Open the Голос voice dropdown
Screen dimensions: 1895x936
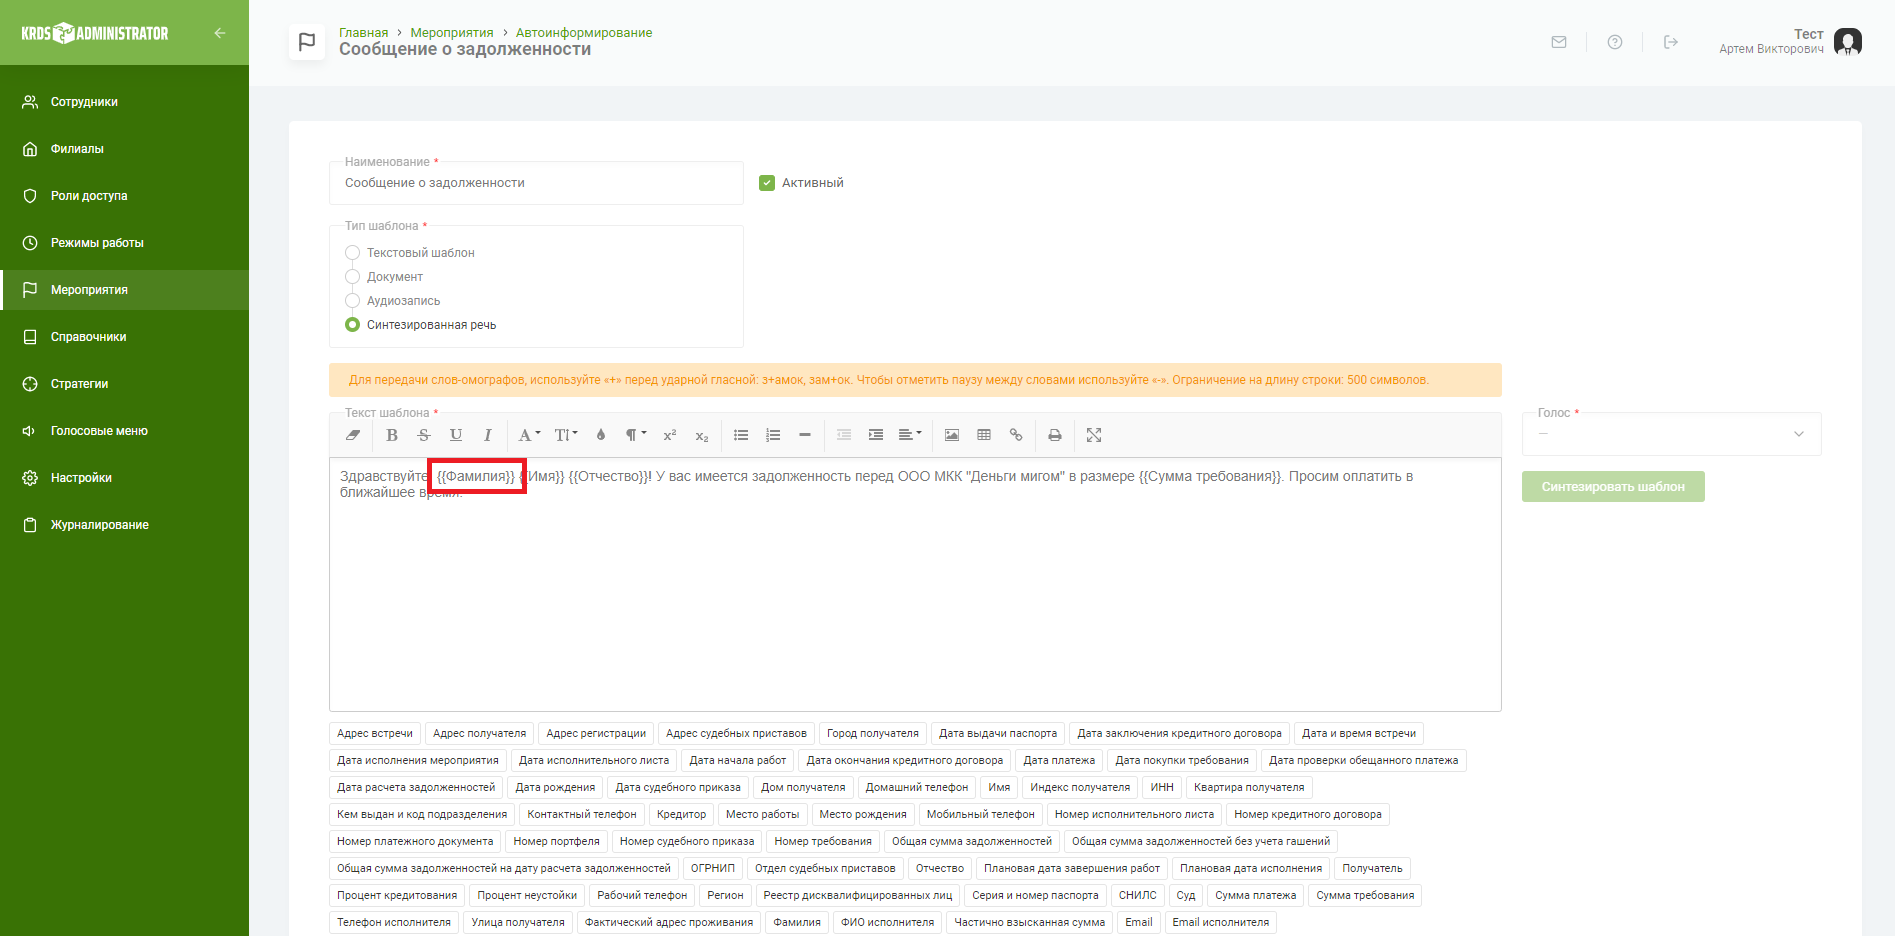(x=1671, y=434)
